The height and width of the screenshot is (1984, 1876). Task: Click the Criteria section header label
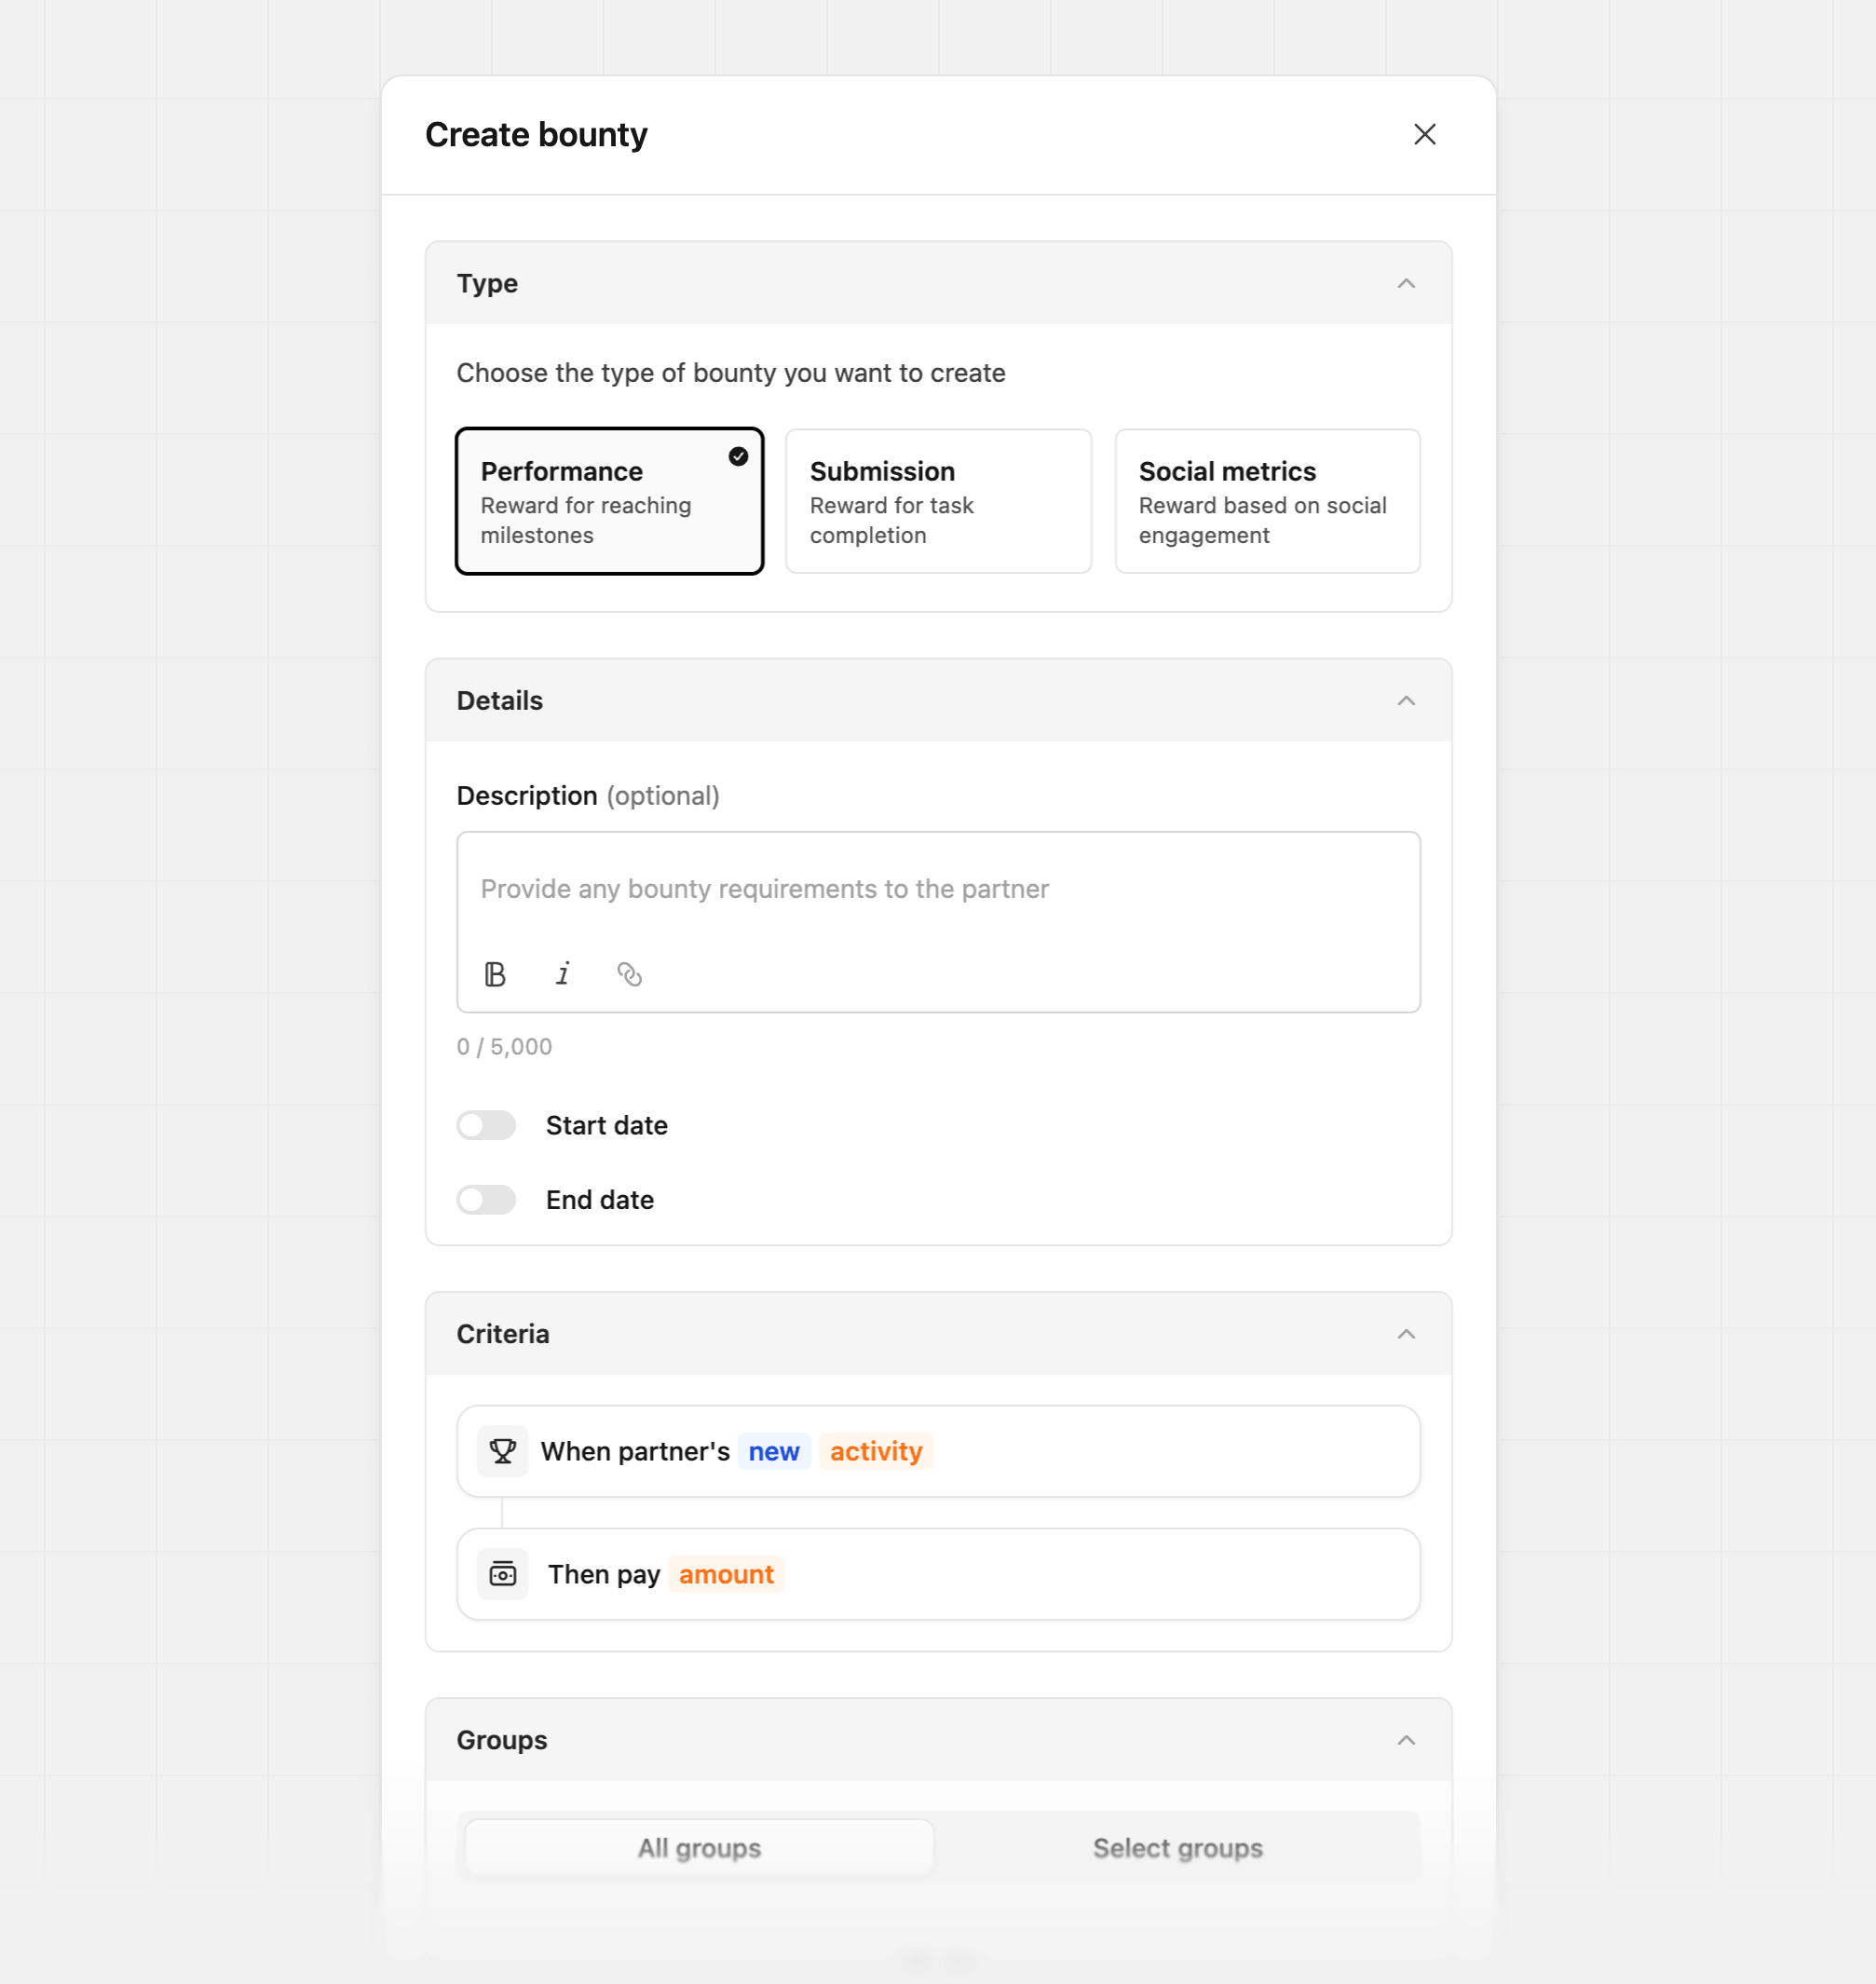503,1334
